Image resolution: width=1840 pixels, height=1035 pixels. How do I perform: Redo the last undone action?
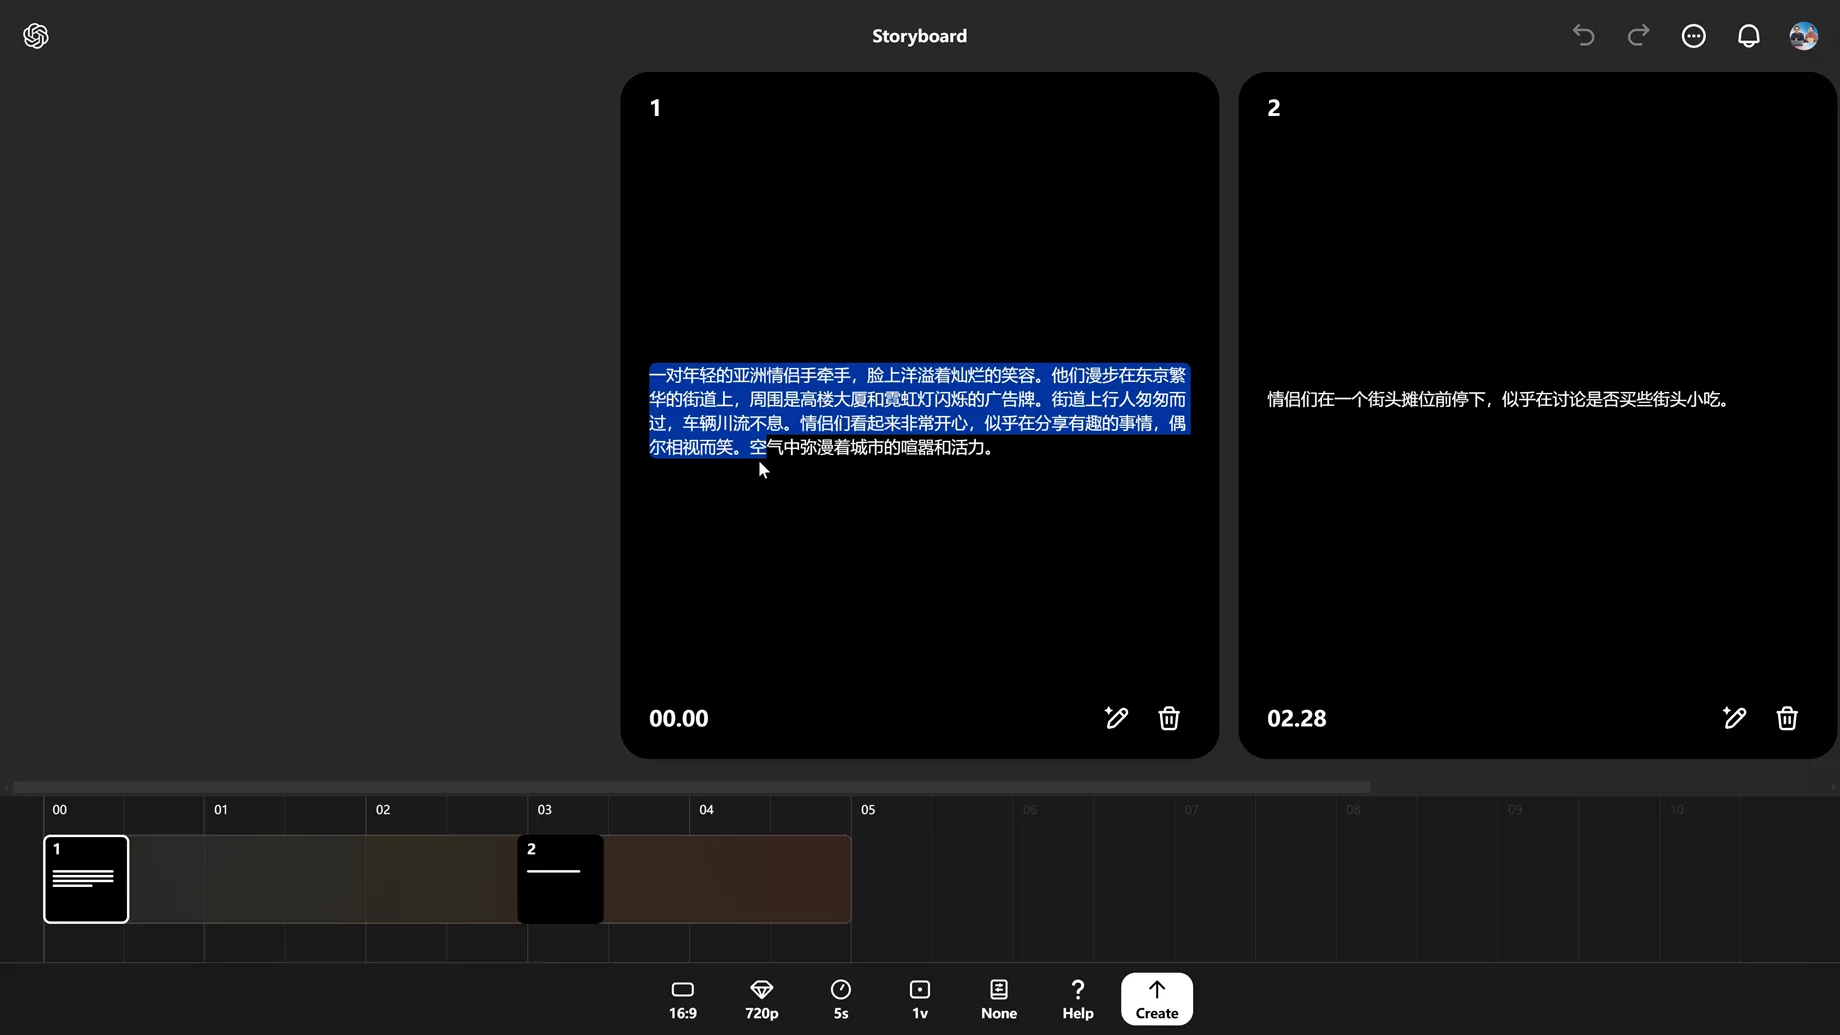coord(1638,36)
